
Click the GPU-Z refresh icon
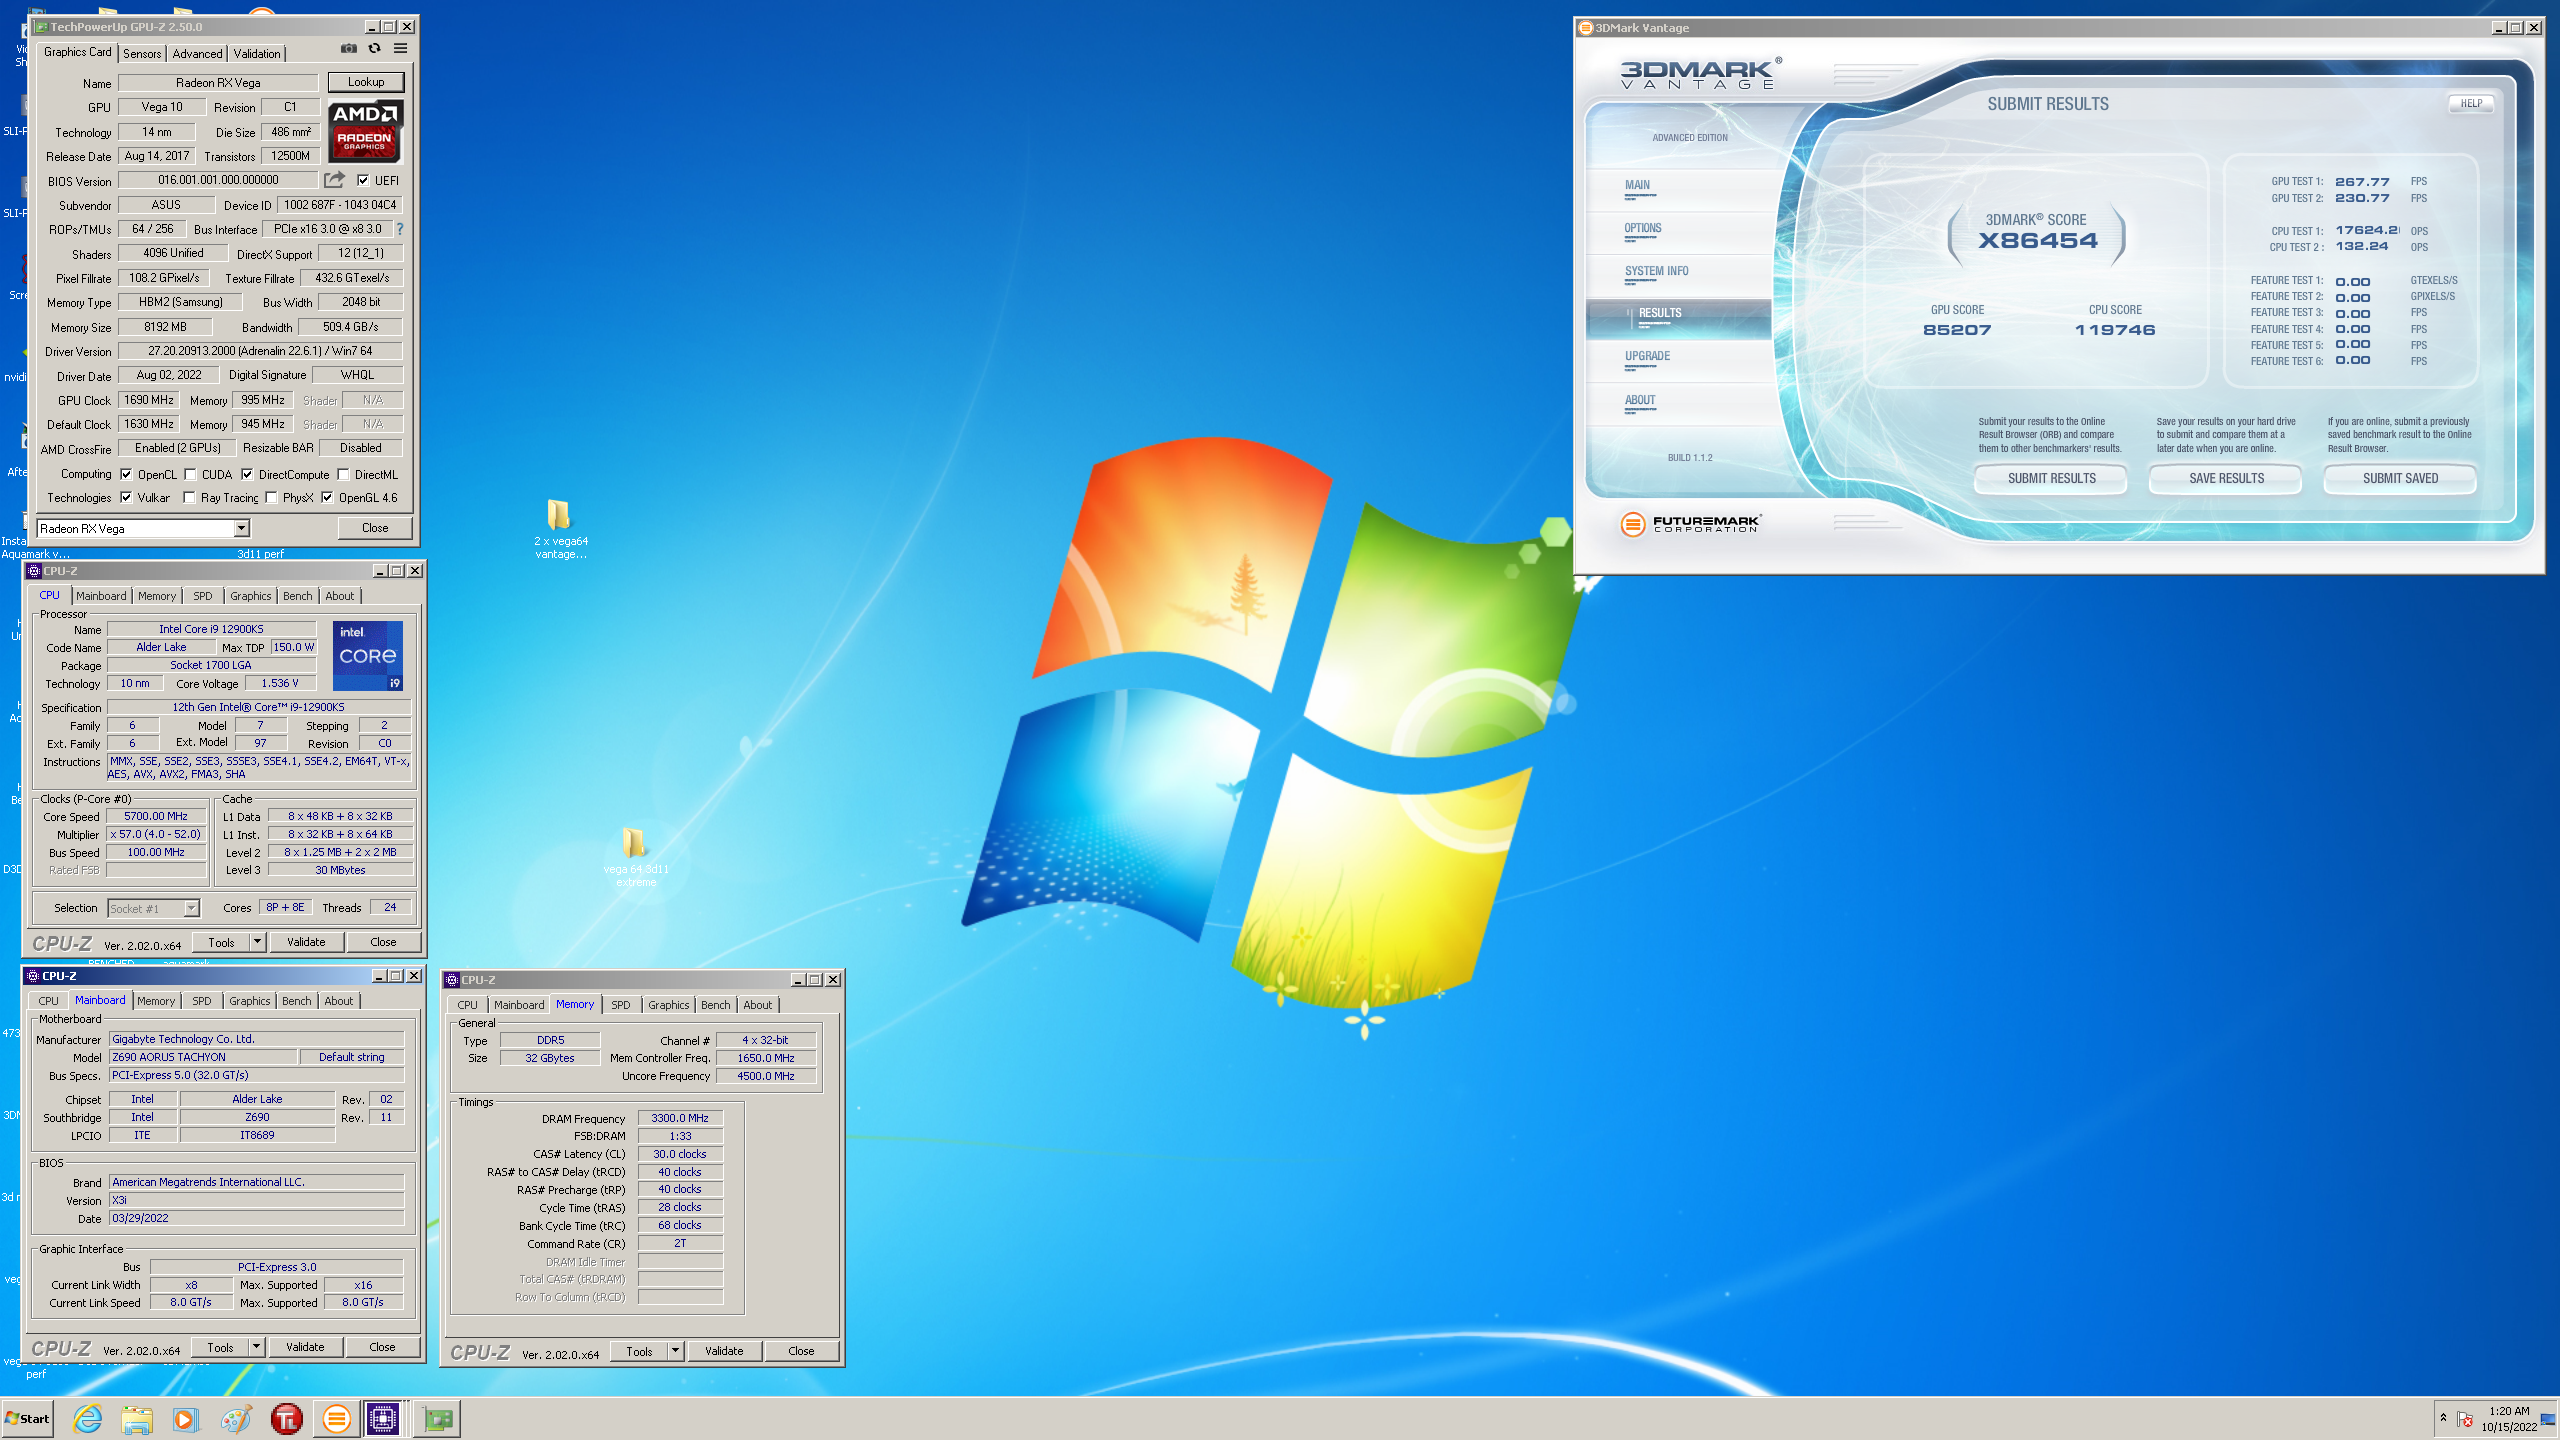(374, 48)
